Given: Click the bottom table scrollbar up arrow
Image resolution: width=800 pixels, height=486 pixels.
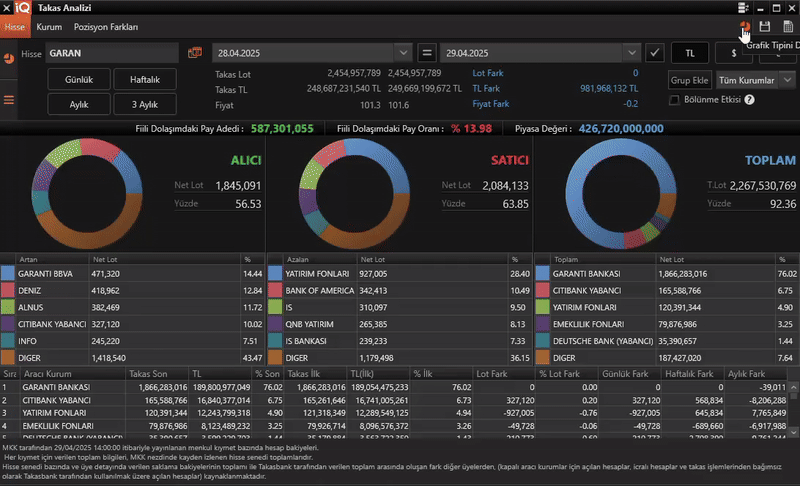Looking at the screenshot, I should point(793,387).
